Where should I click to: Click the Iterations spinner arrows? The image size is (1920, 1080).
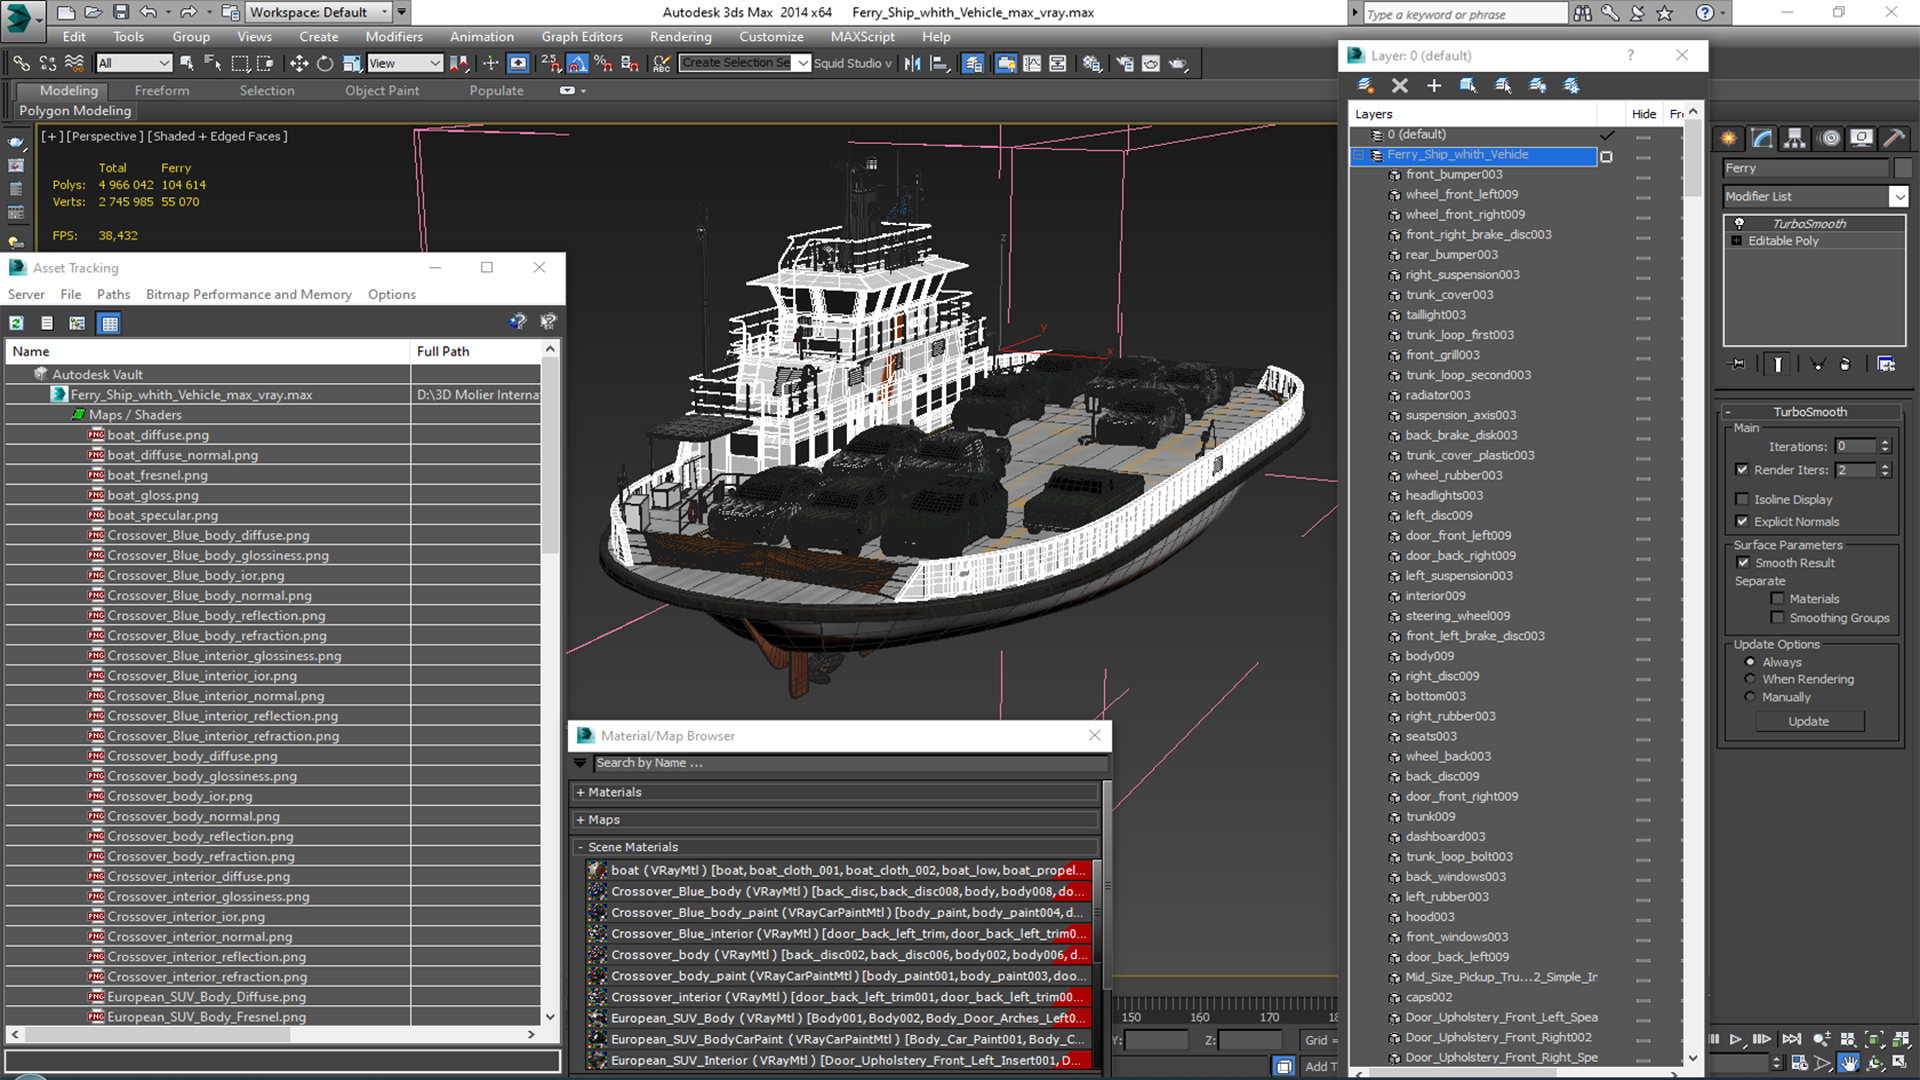point(1885,446)
